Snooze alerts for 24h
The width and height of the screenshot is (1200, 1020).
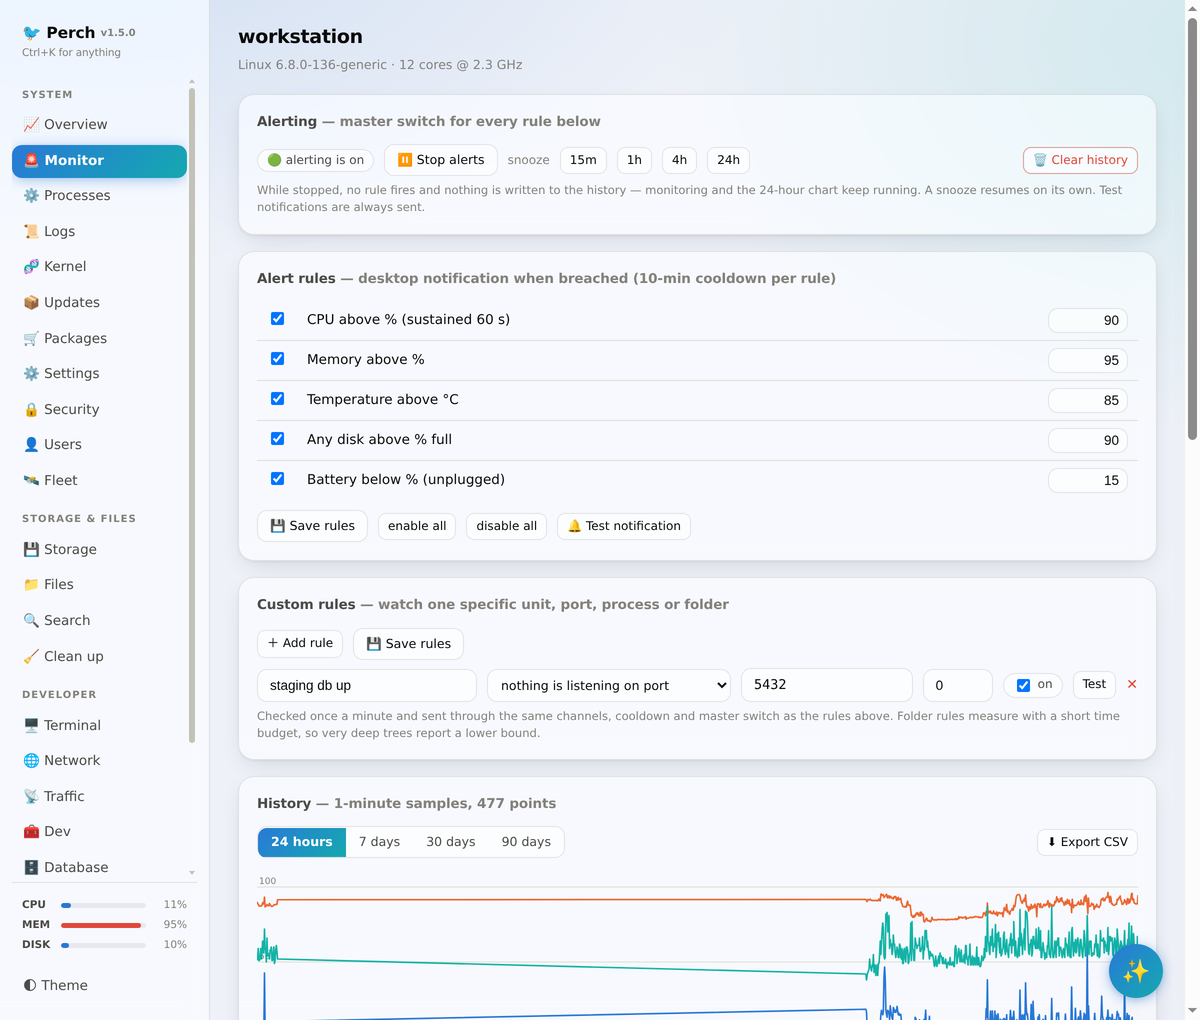coord(729,160)
